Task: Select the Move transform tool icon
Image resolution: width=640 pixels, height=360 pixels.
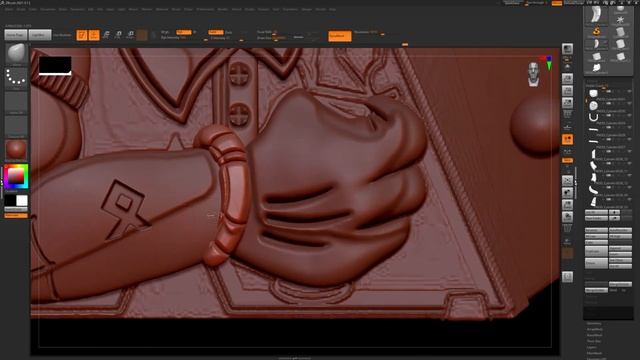Action: pyautogui.click(x=106, y=35)
